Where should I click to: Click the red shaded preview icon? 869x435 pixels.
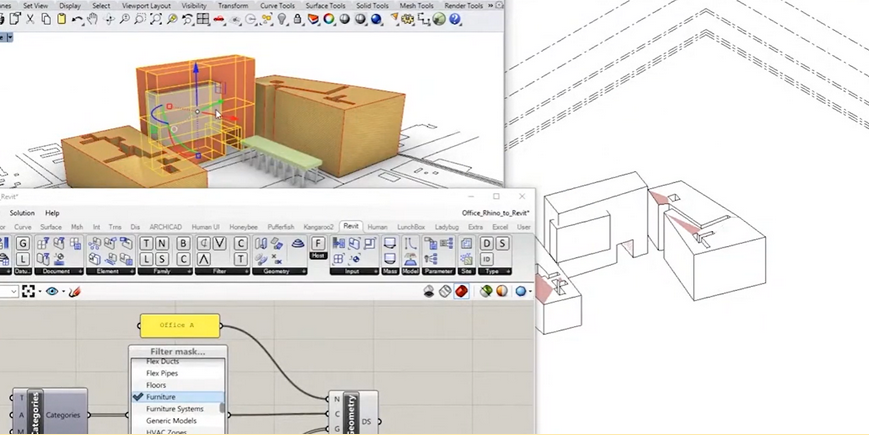[x=461, y=291]
